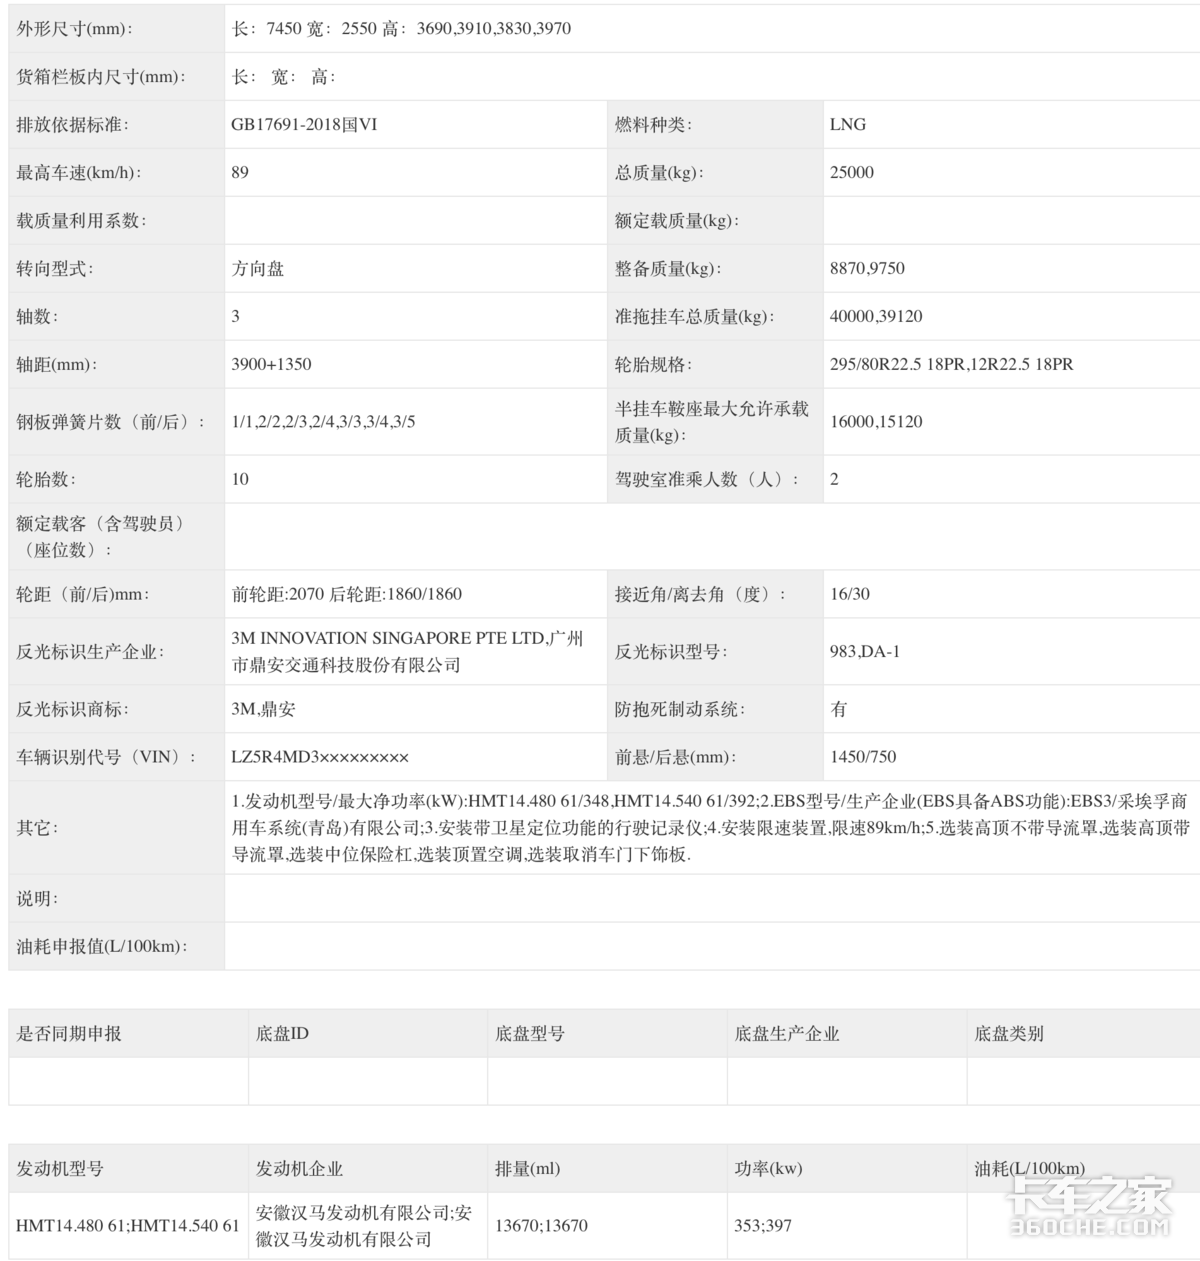Click the 总质量 25000 cell
Viewport: 1200px width, 1261px height.
852,173
